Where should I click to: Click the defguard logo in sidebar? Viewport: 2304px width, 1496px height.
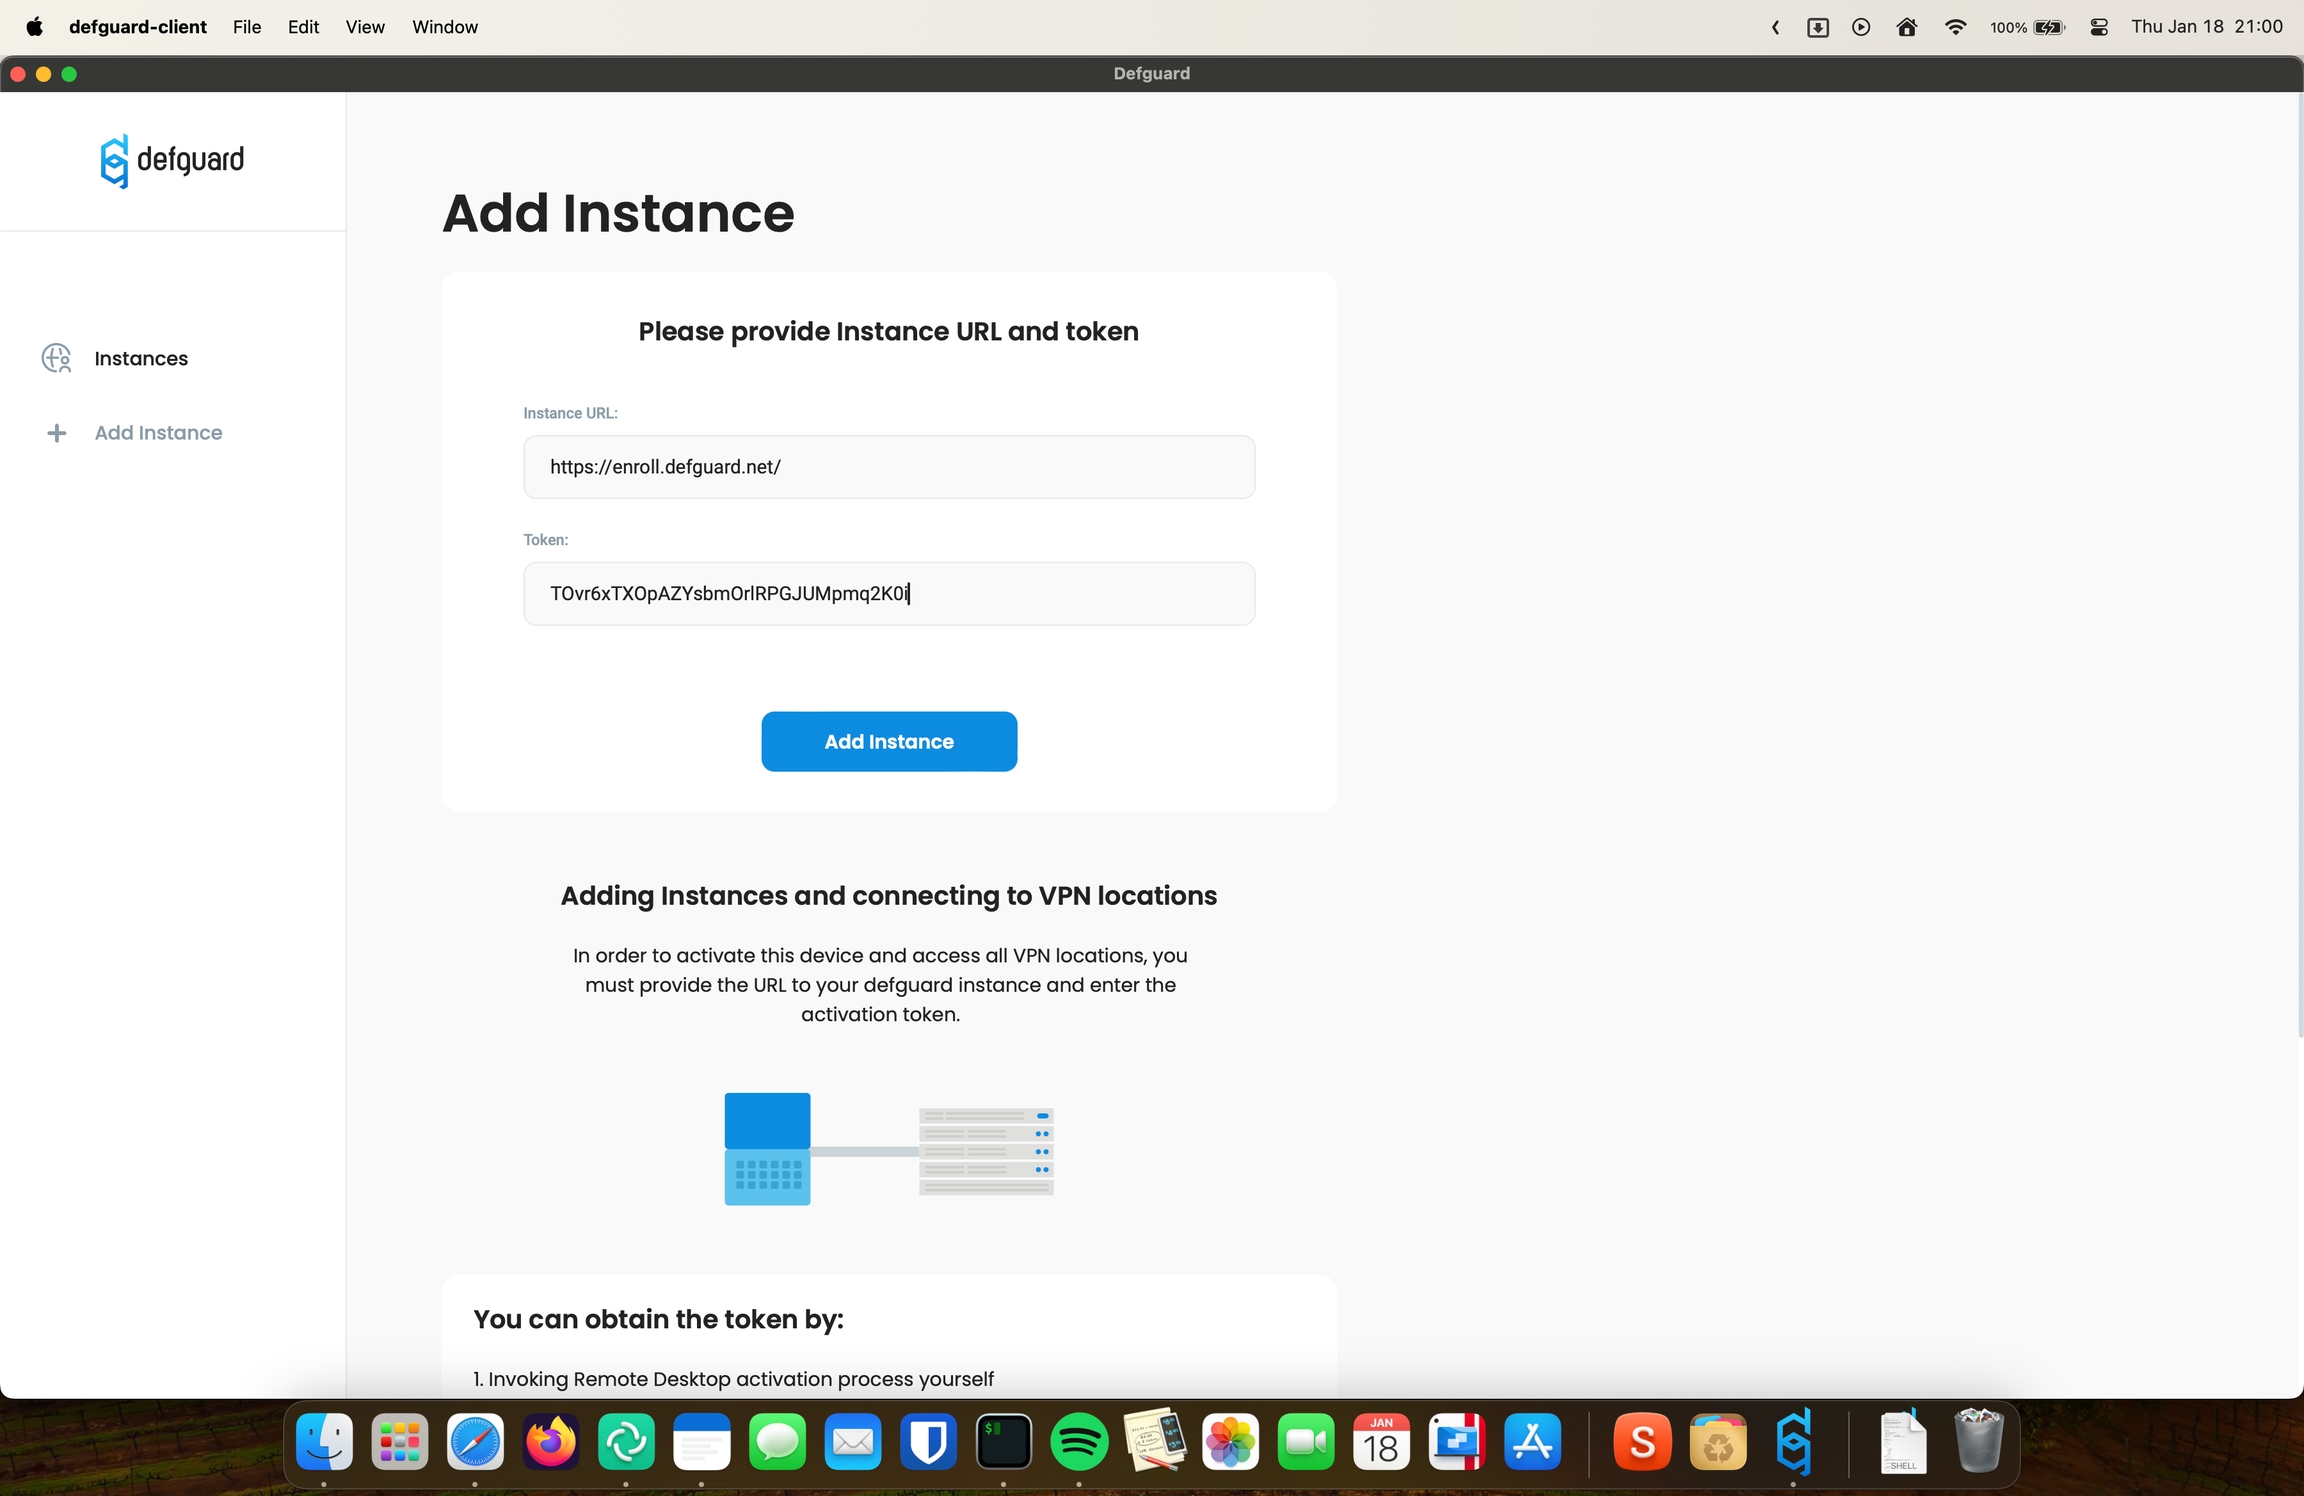click(x=172, y=160)
